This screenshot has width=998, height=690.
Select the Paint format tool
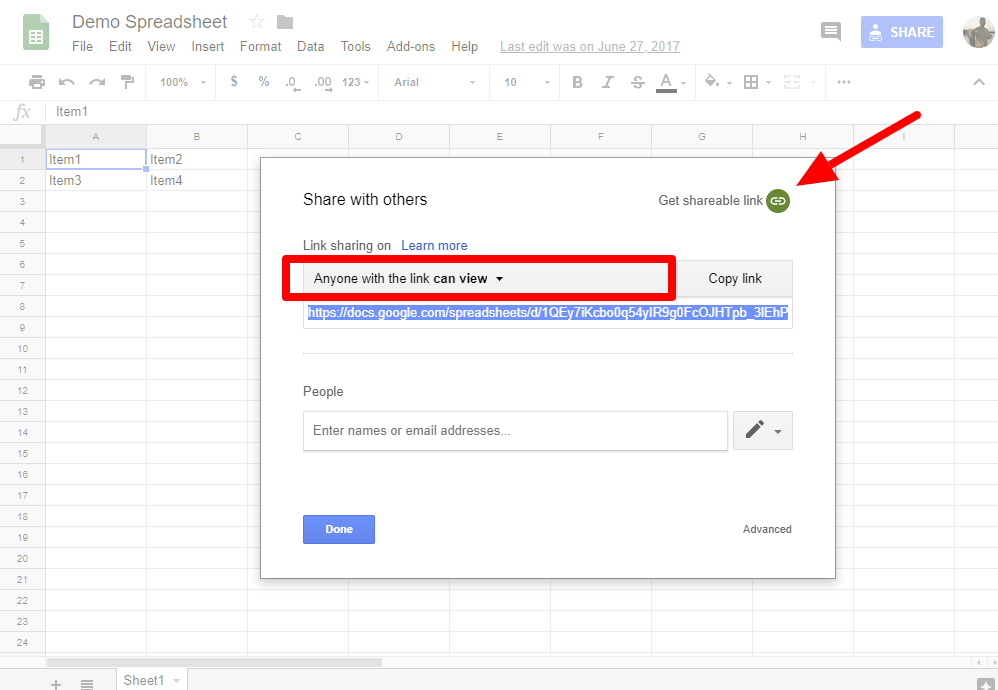coord(127,82)
